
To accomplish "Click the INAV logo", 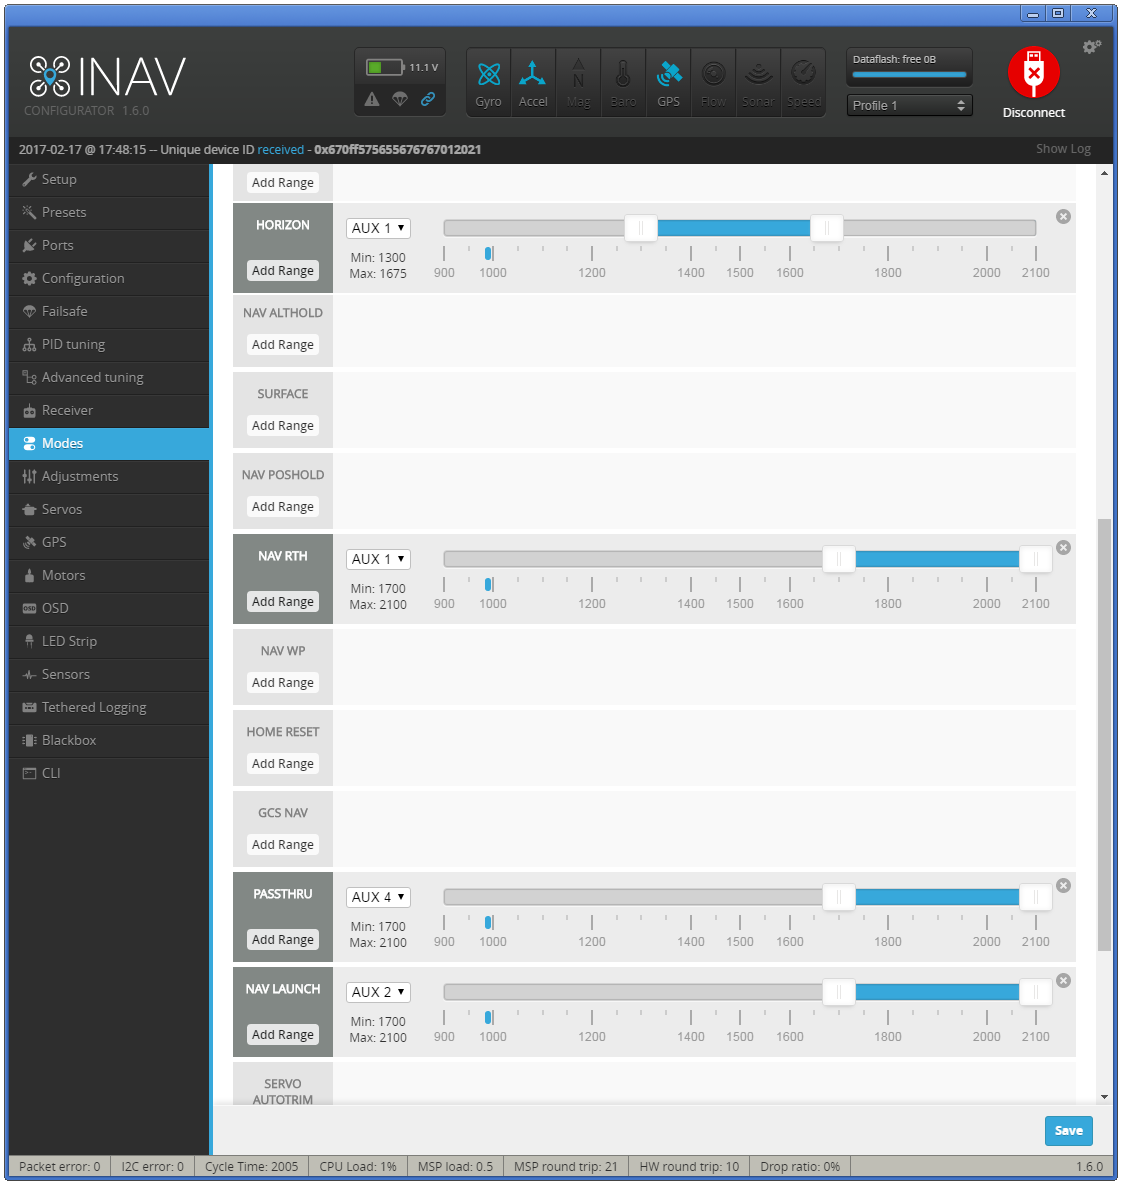I will click(107, 78).
